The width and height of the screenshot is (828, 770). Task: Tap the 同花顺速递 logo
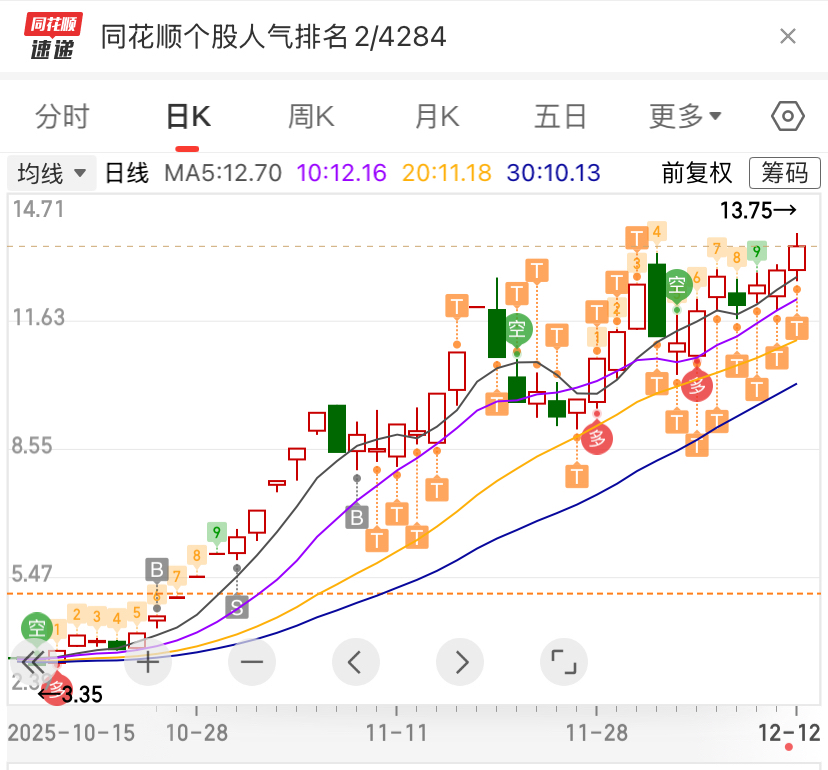click(53, 36)
